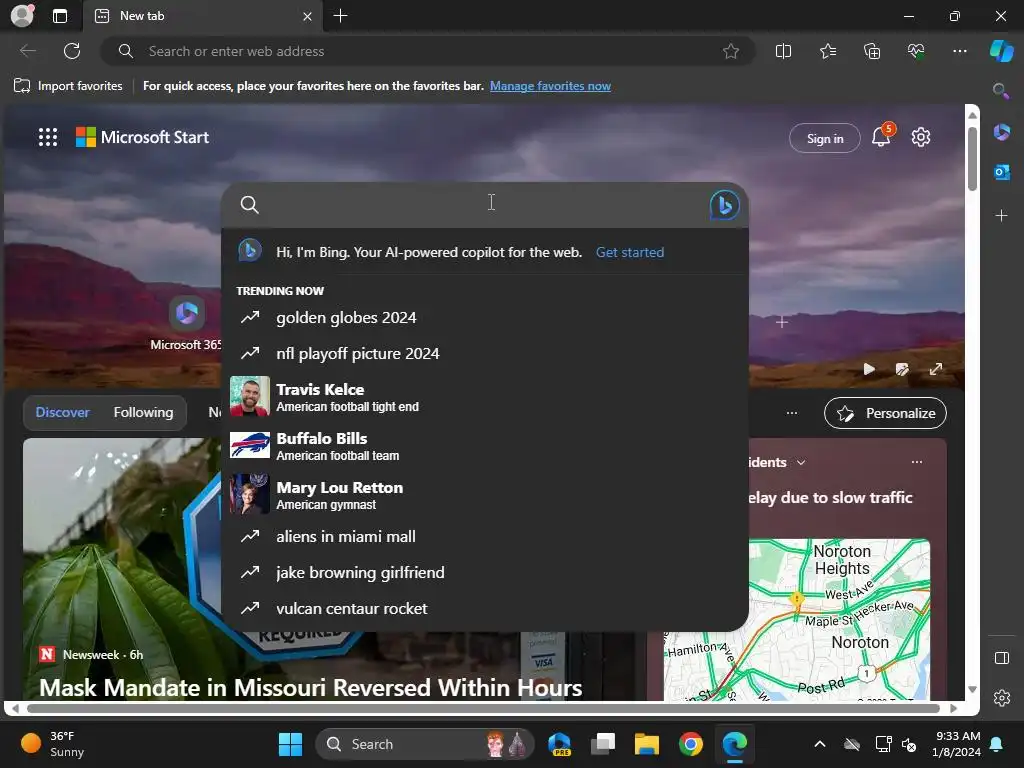
Task: Click the Microsoft Start logo
Action: pos(142,137)
